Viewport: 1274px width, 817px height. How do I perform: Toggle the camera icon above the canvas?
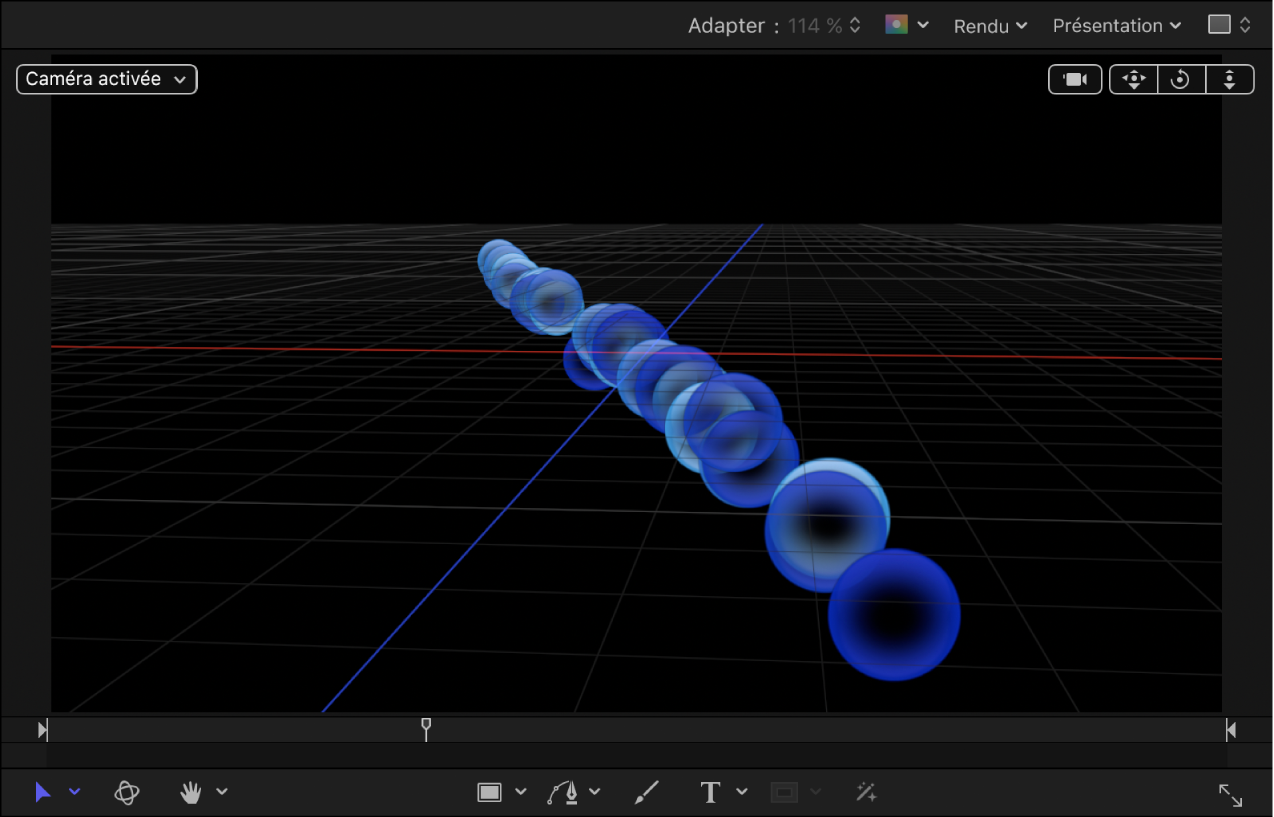tap(1075, 79)
